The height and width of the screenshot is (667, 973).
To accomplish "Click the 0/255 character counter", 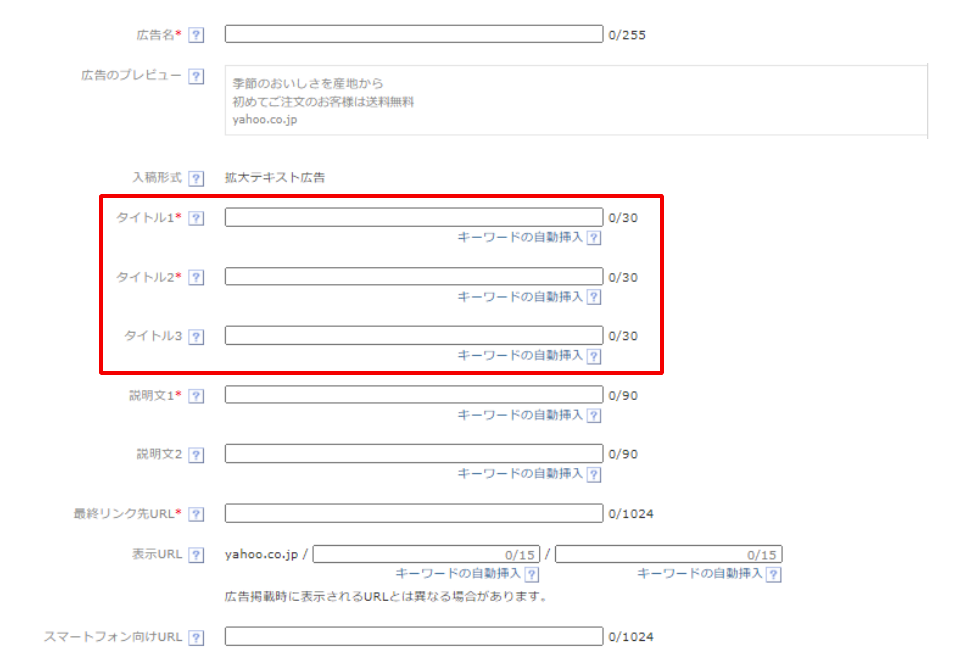I will [627, 35].
